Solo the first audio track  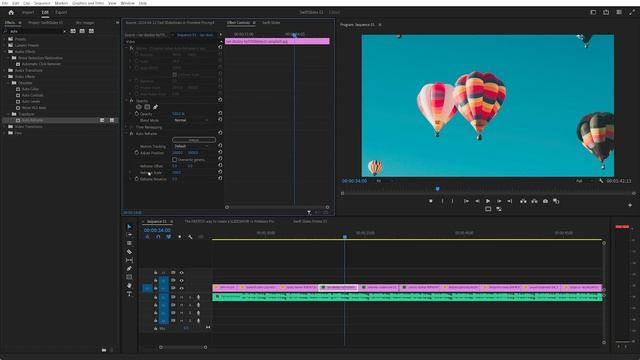(190, 297)
